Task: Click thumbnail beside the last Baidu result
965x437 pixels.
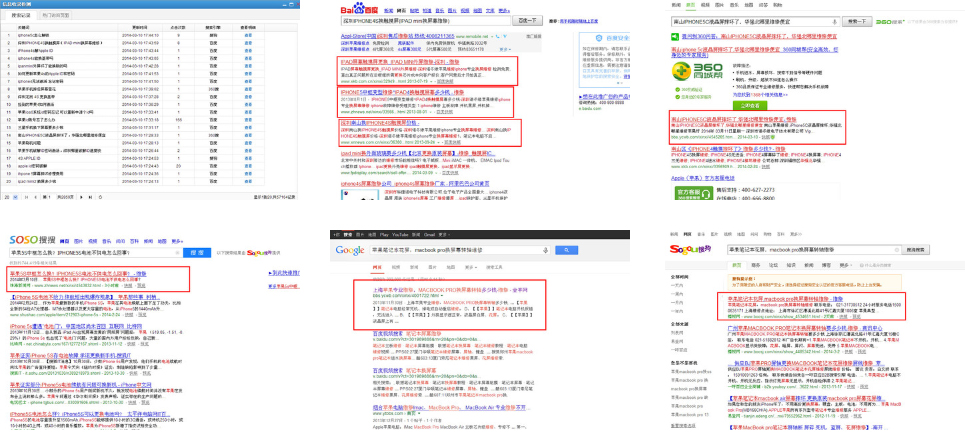Action: coord(360,194)
